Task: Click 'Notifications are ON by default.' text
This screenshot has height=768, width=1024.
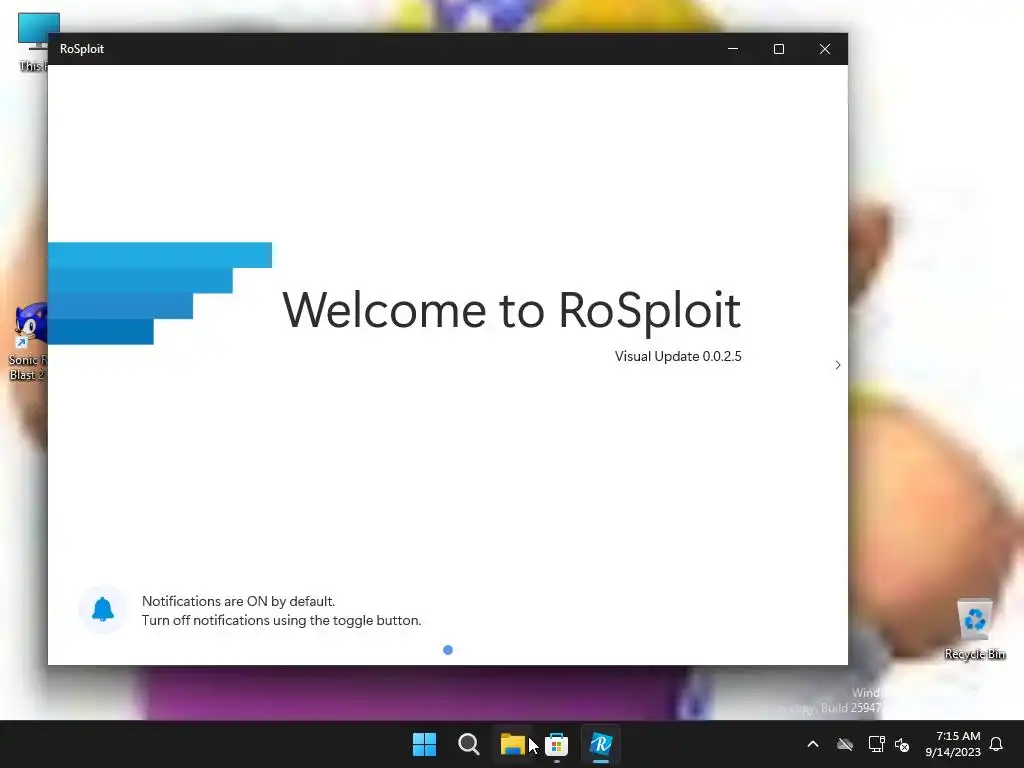Action: click(x=238, y=601)
